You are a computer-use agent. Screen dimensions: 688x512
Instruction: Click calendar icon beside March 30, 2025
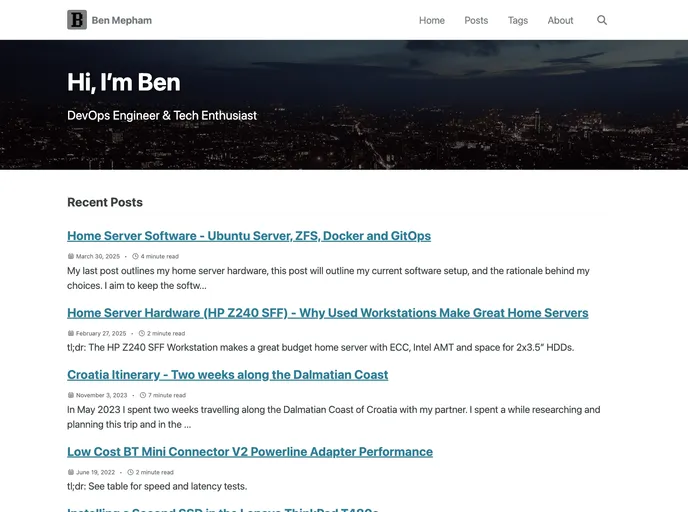coord(71,256)
